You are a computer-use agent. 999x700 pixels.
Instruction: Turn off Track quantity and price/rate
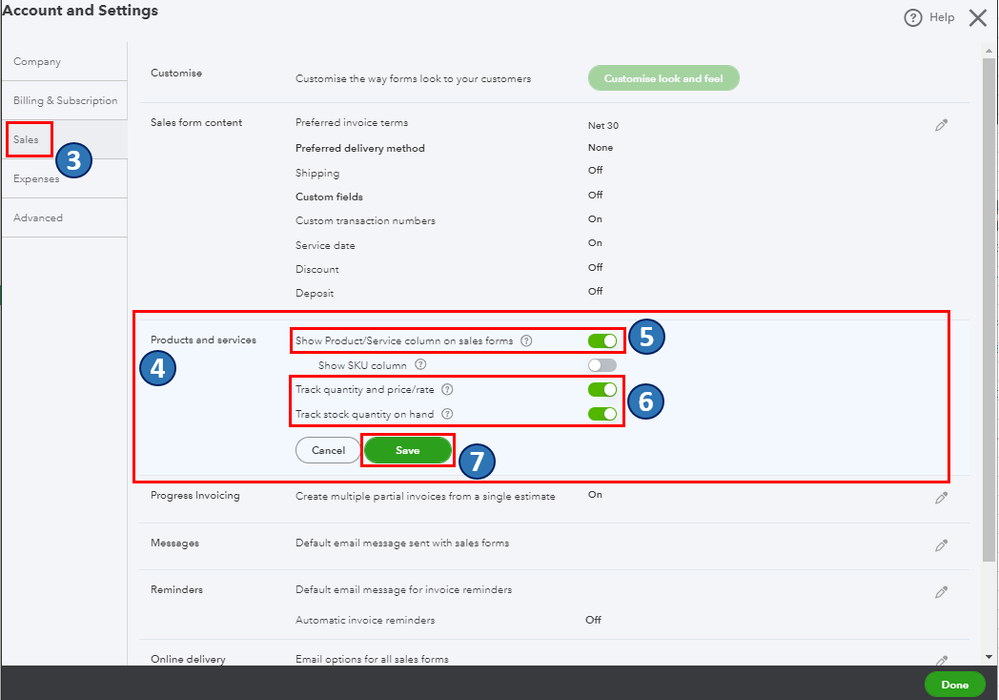point(602,389)
